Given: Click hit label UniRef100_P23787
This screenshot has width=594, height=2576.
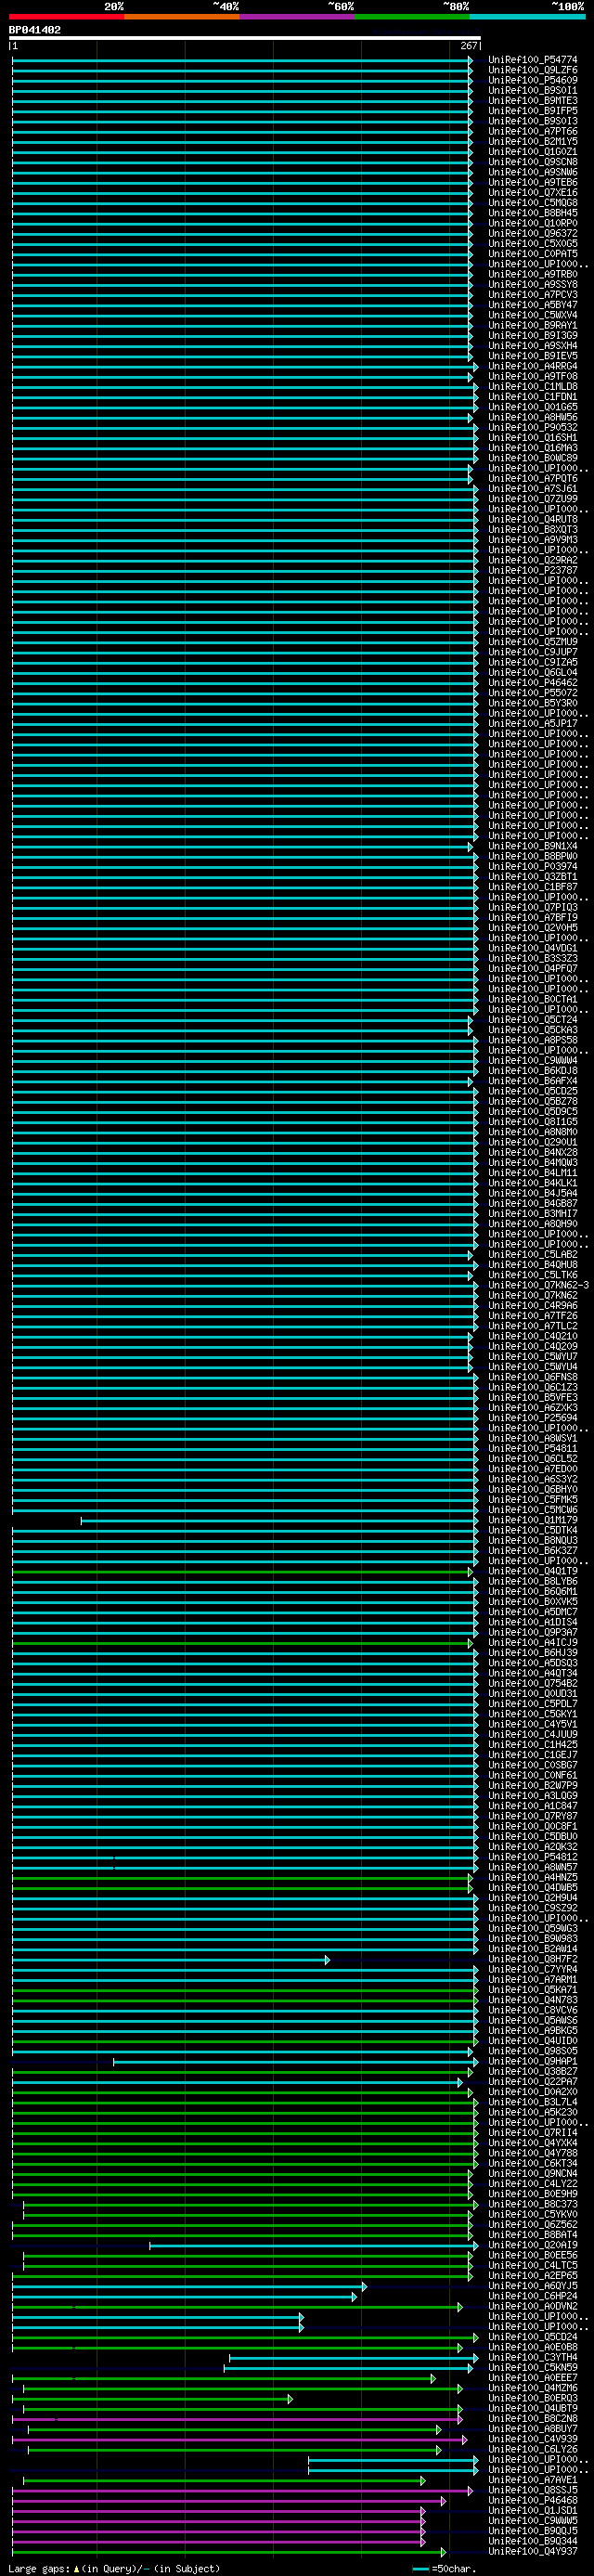Looking at the screenshot, I should click(x=533, y=570).
